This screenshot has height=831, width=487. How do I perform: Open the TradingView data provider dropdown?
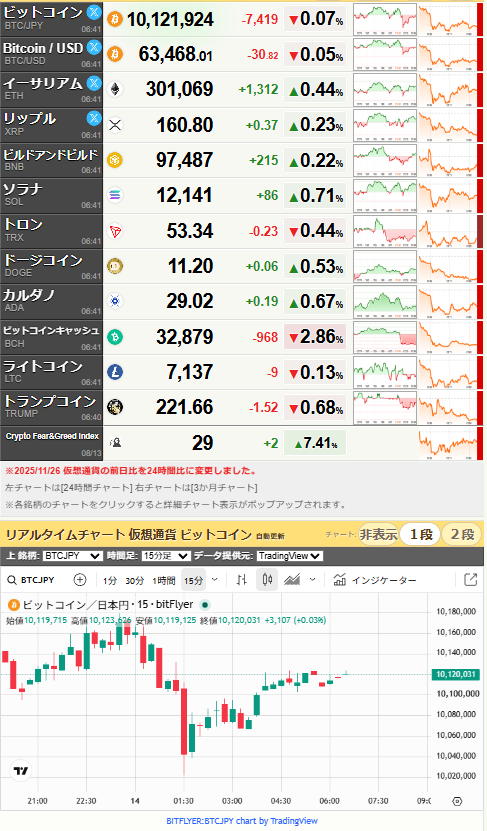click(289, 556)
